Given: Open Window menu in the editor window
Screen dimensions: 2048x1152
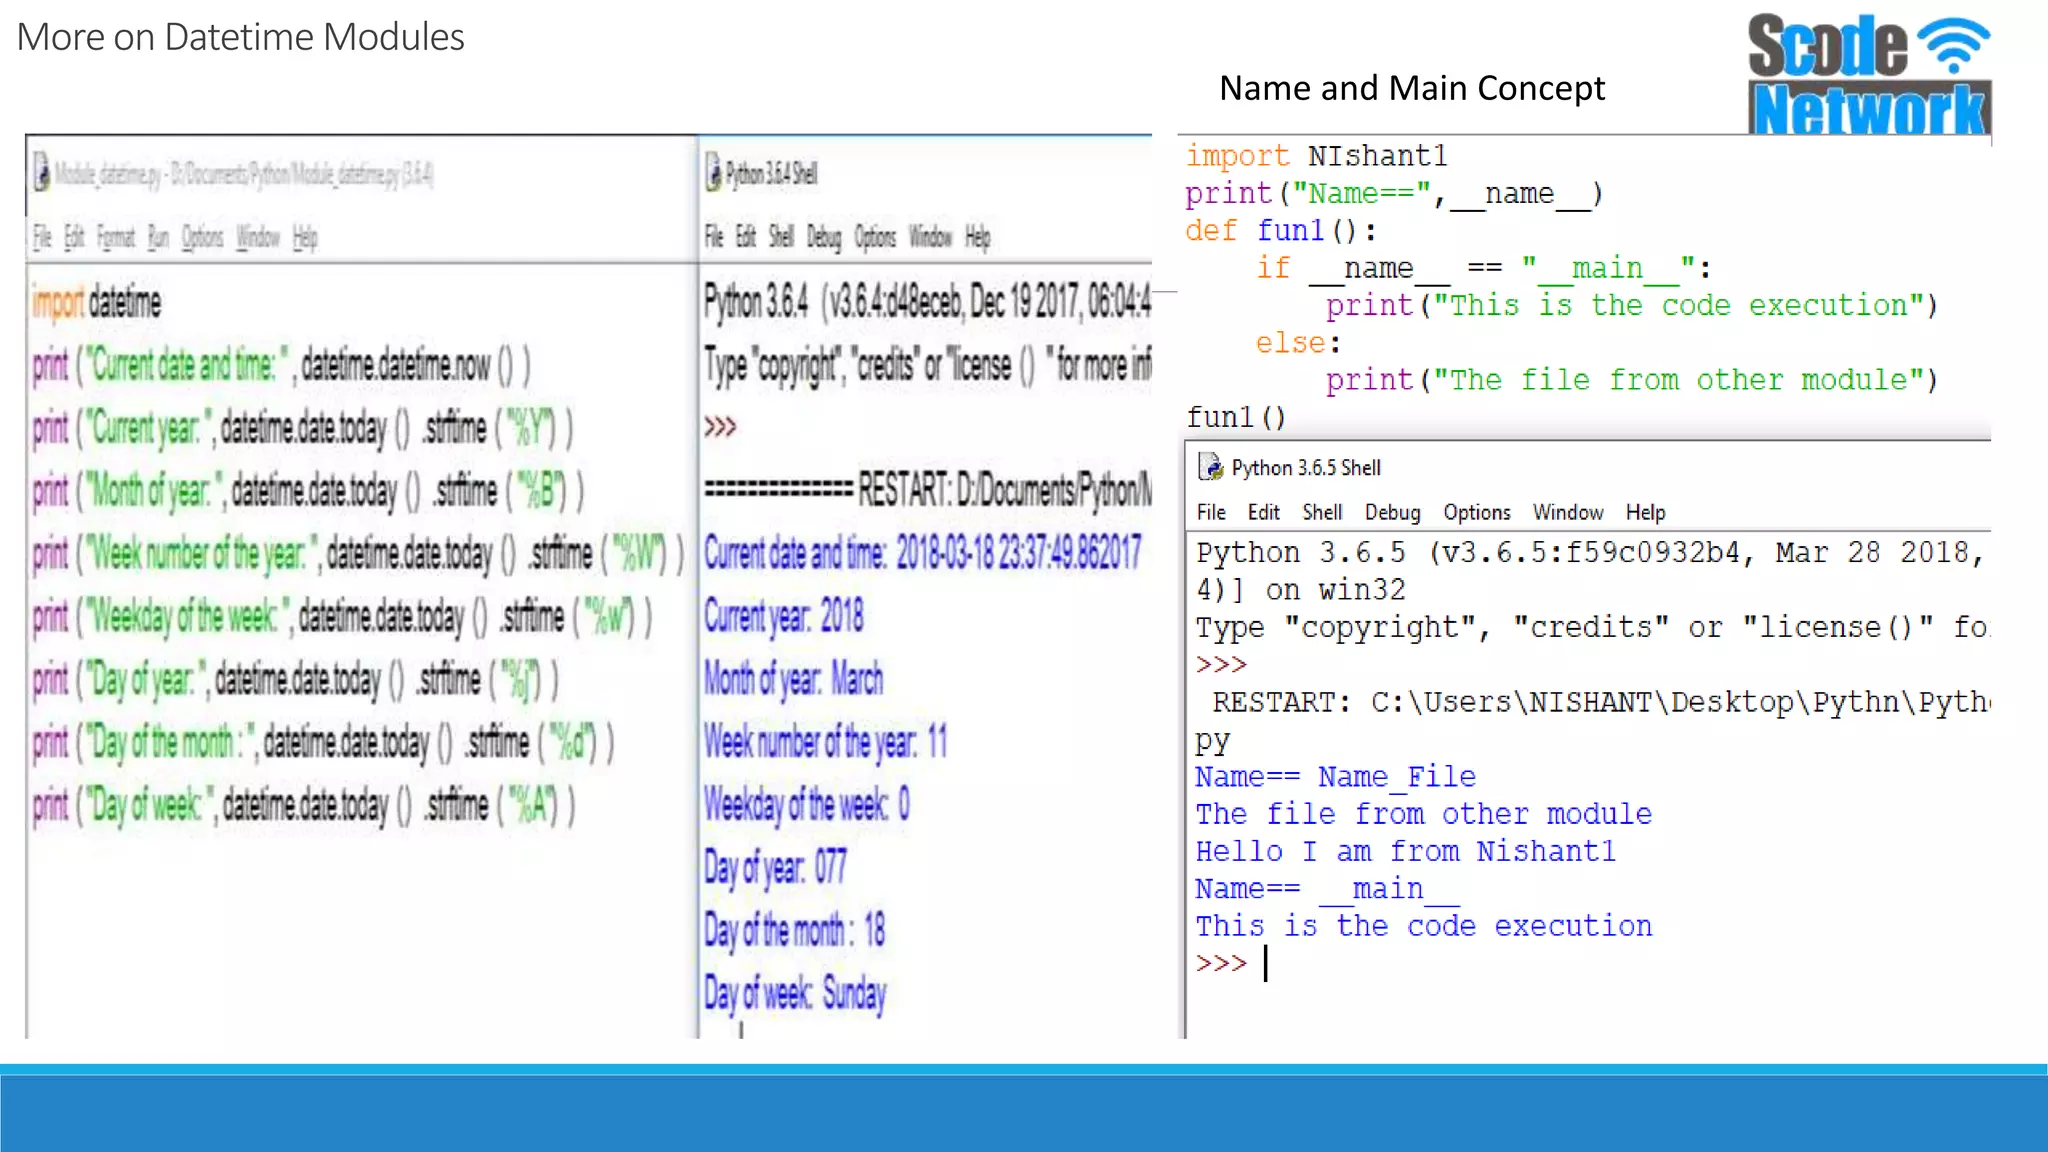Looking at the screenshot, I should 258,237.
